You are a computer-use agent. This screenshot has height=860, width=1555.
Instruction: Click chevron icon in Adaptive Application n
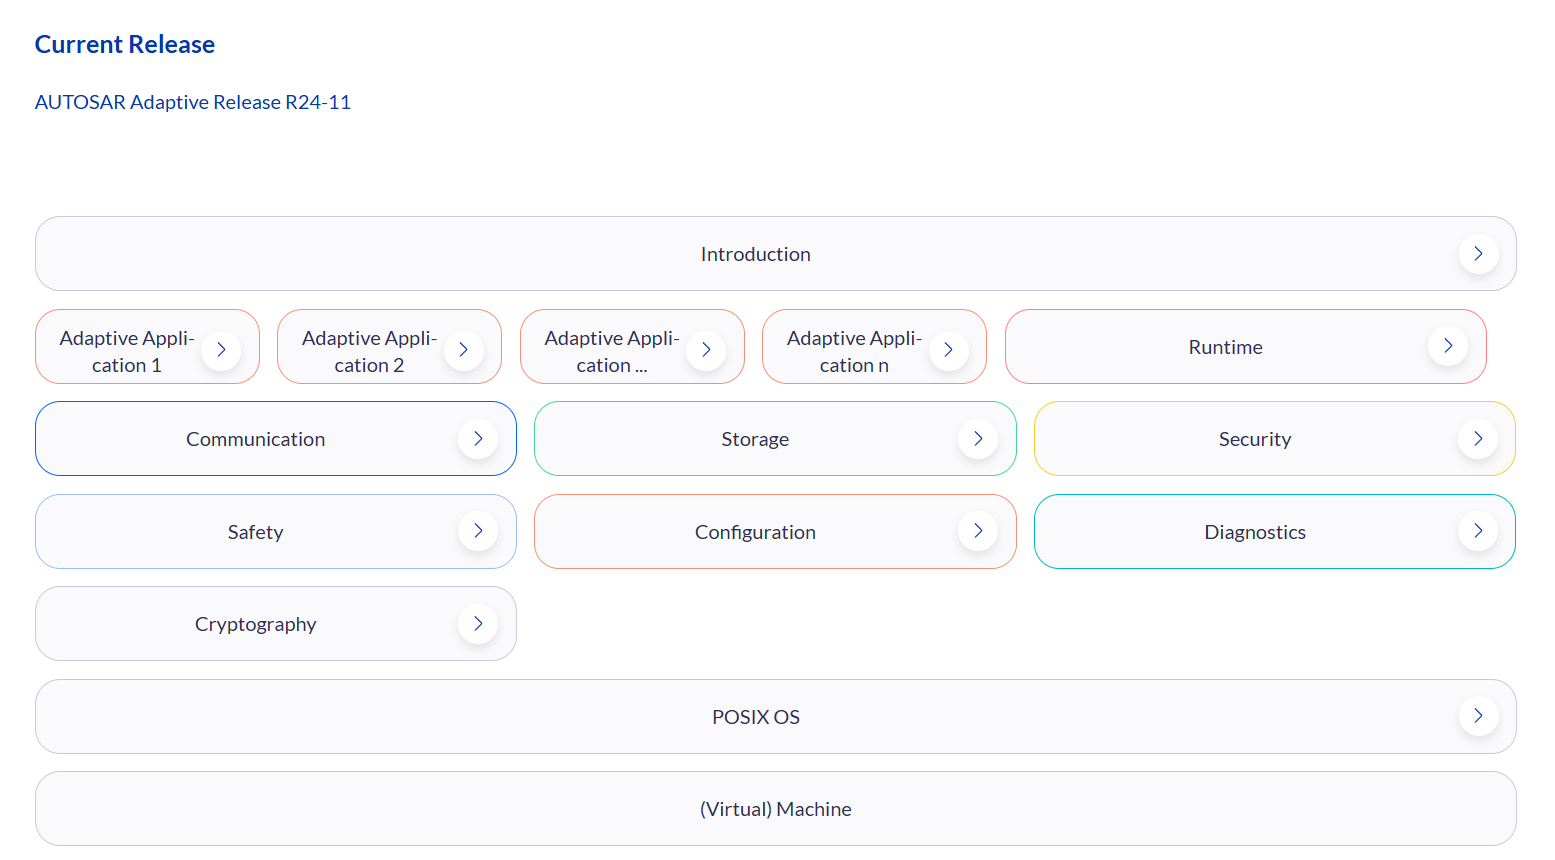[948, 350]
